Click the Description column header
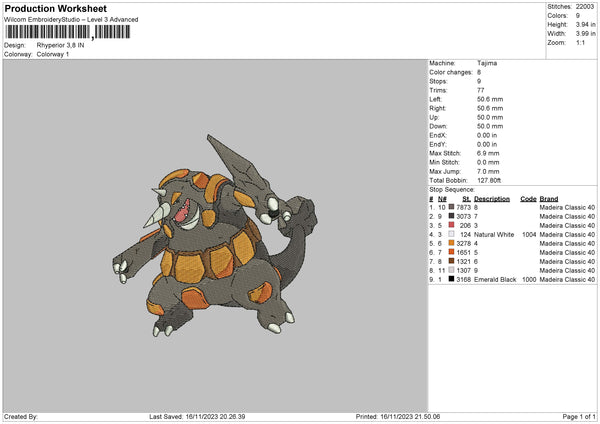Screen dimensions: 600x424 [493, 198]
